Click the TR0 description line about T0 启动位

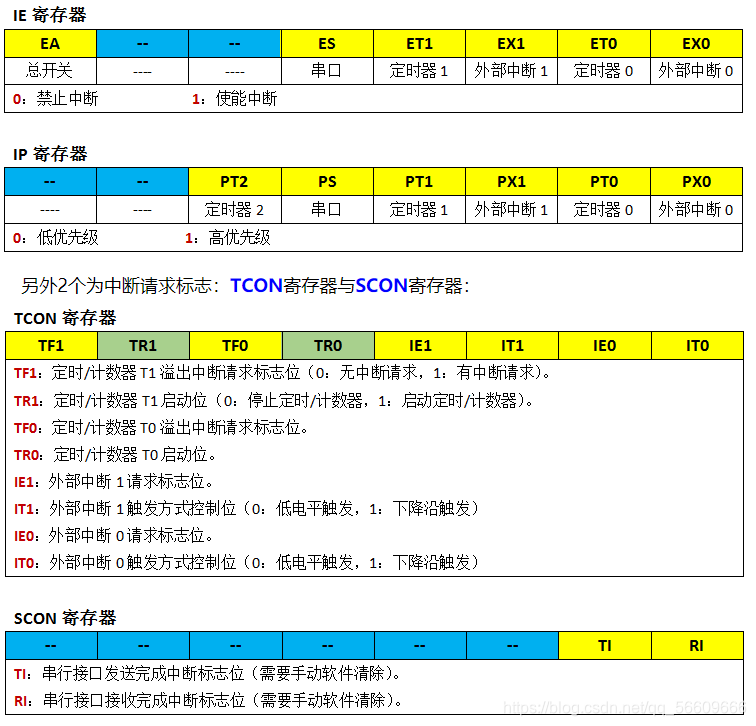click(115, 455)
